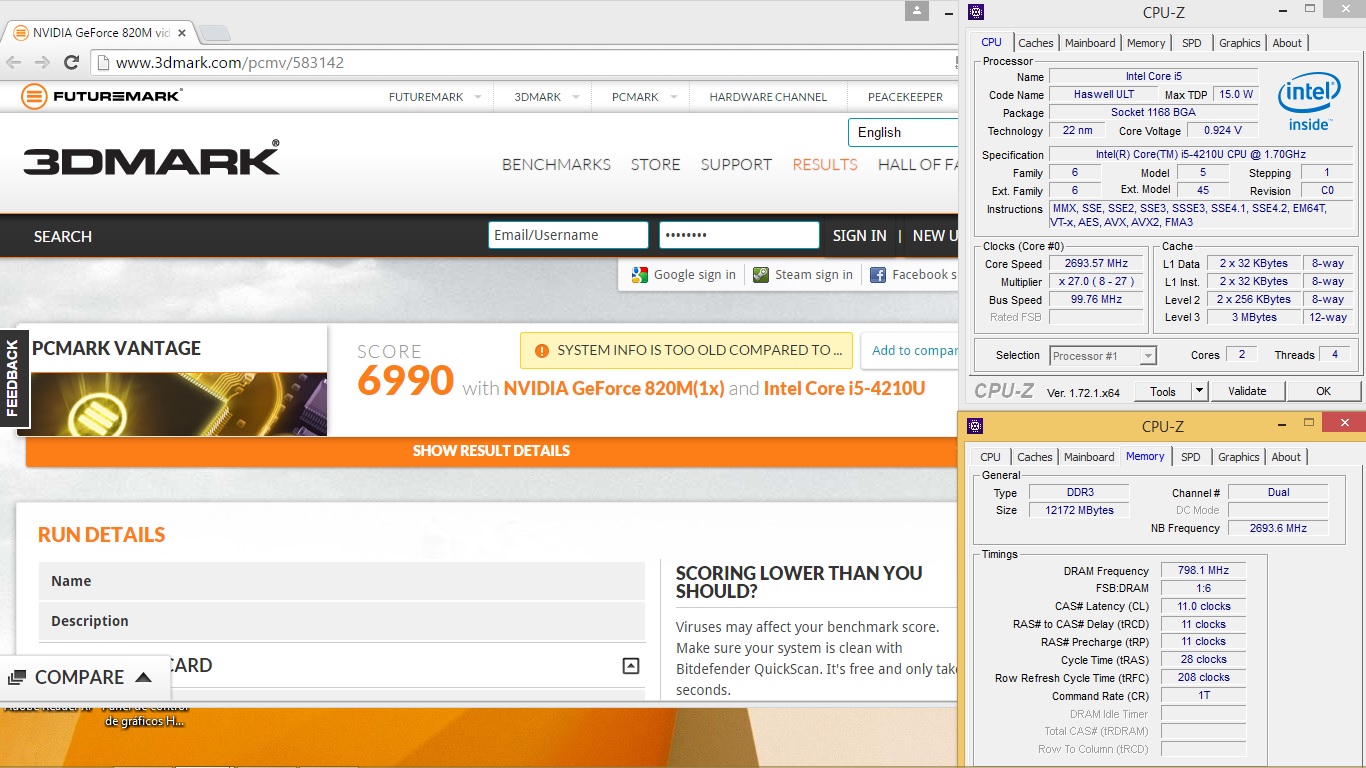Open the 3DMARK nav dropdown arrow
The width and height of the screenshot is (1366, 768).
click(x=574, y=97)
